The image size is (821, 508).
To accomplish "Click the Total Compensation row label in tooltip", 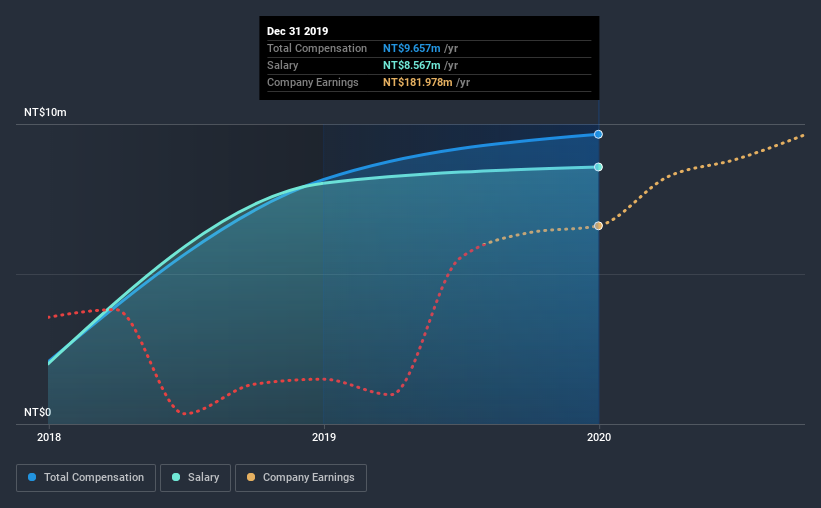I will pyautogui.click(x=317, y=48).
